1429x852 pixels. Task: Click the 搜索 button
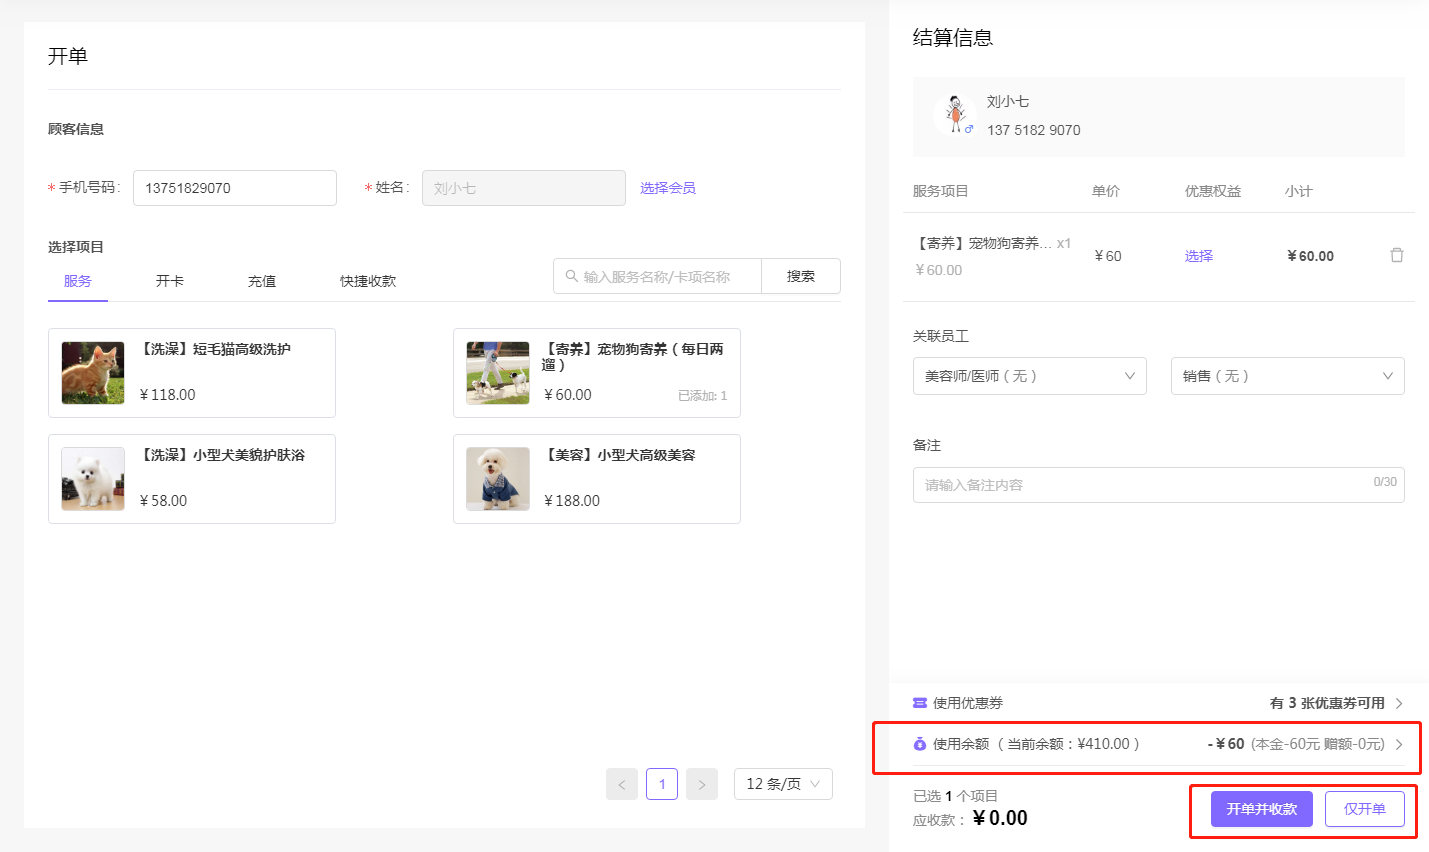tap(801, 276)
